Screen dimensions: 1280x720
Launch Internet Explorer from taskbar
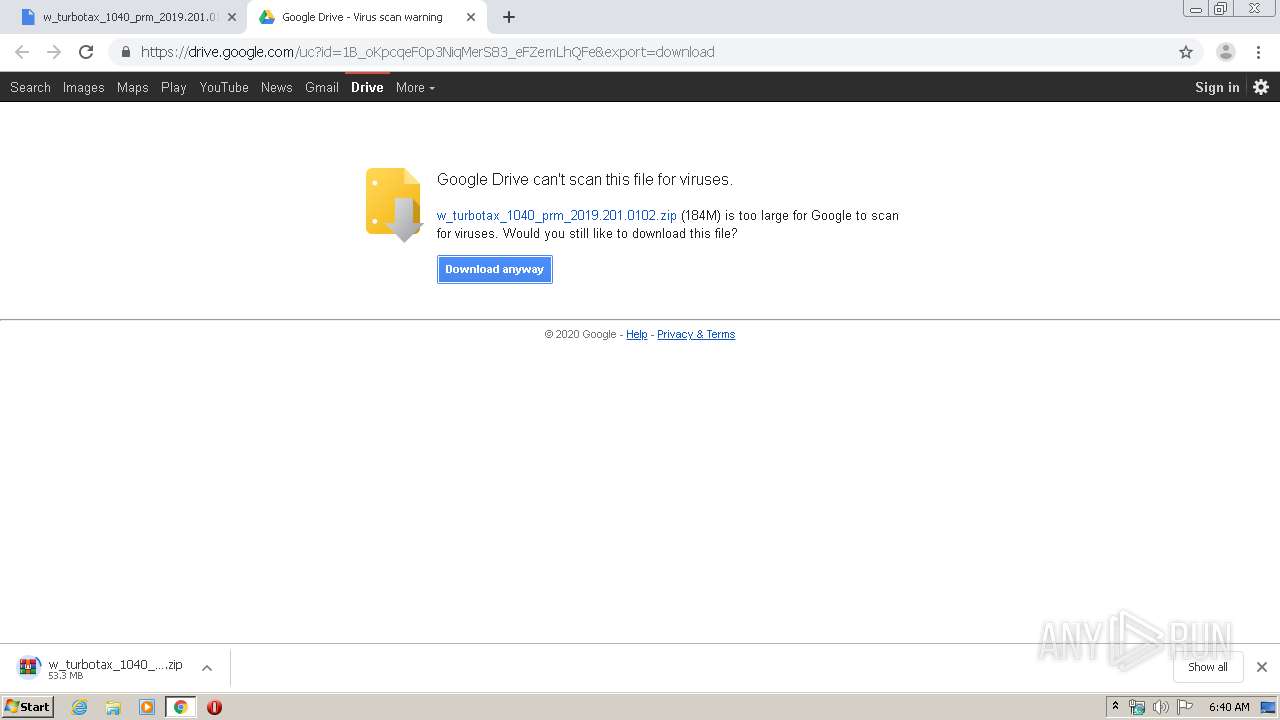click(x=79, y=707)
